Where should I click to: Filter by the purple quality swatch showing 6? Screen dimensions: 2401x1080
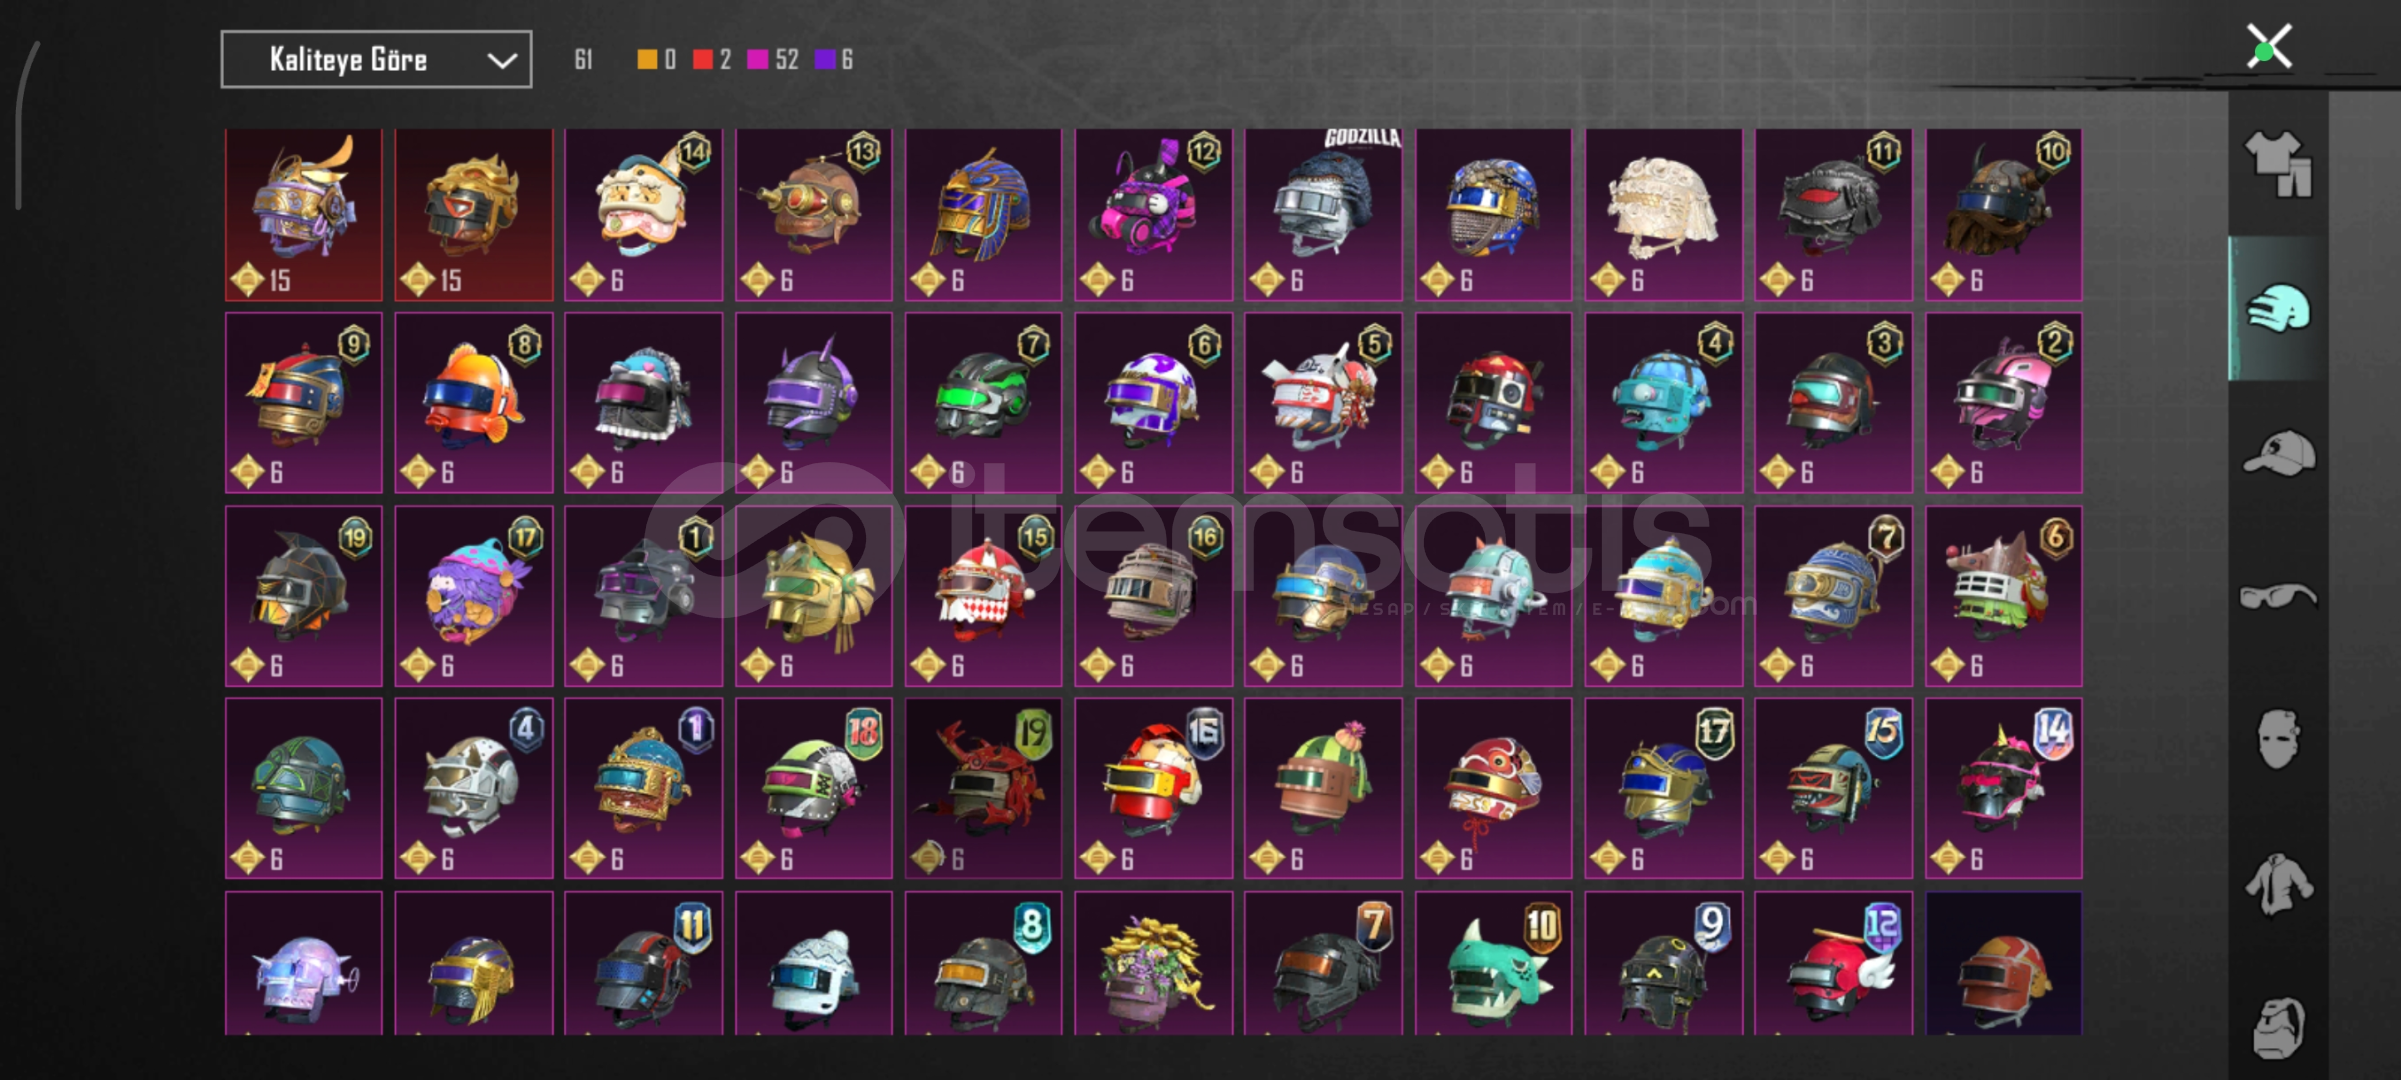point(825,60)
